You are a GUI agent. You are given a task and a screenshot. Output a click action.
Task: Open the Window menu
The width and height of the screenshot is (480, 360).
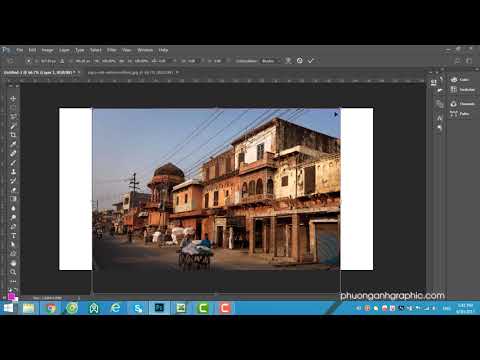click(x=145, y=50)
